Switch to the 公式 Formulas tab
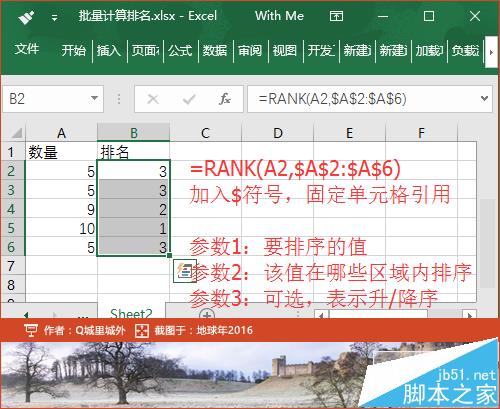The height and width of the screenshot is (409, 500). coord(180,51)
